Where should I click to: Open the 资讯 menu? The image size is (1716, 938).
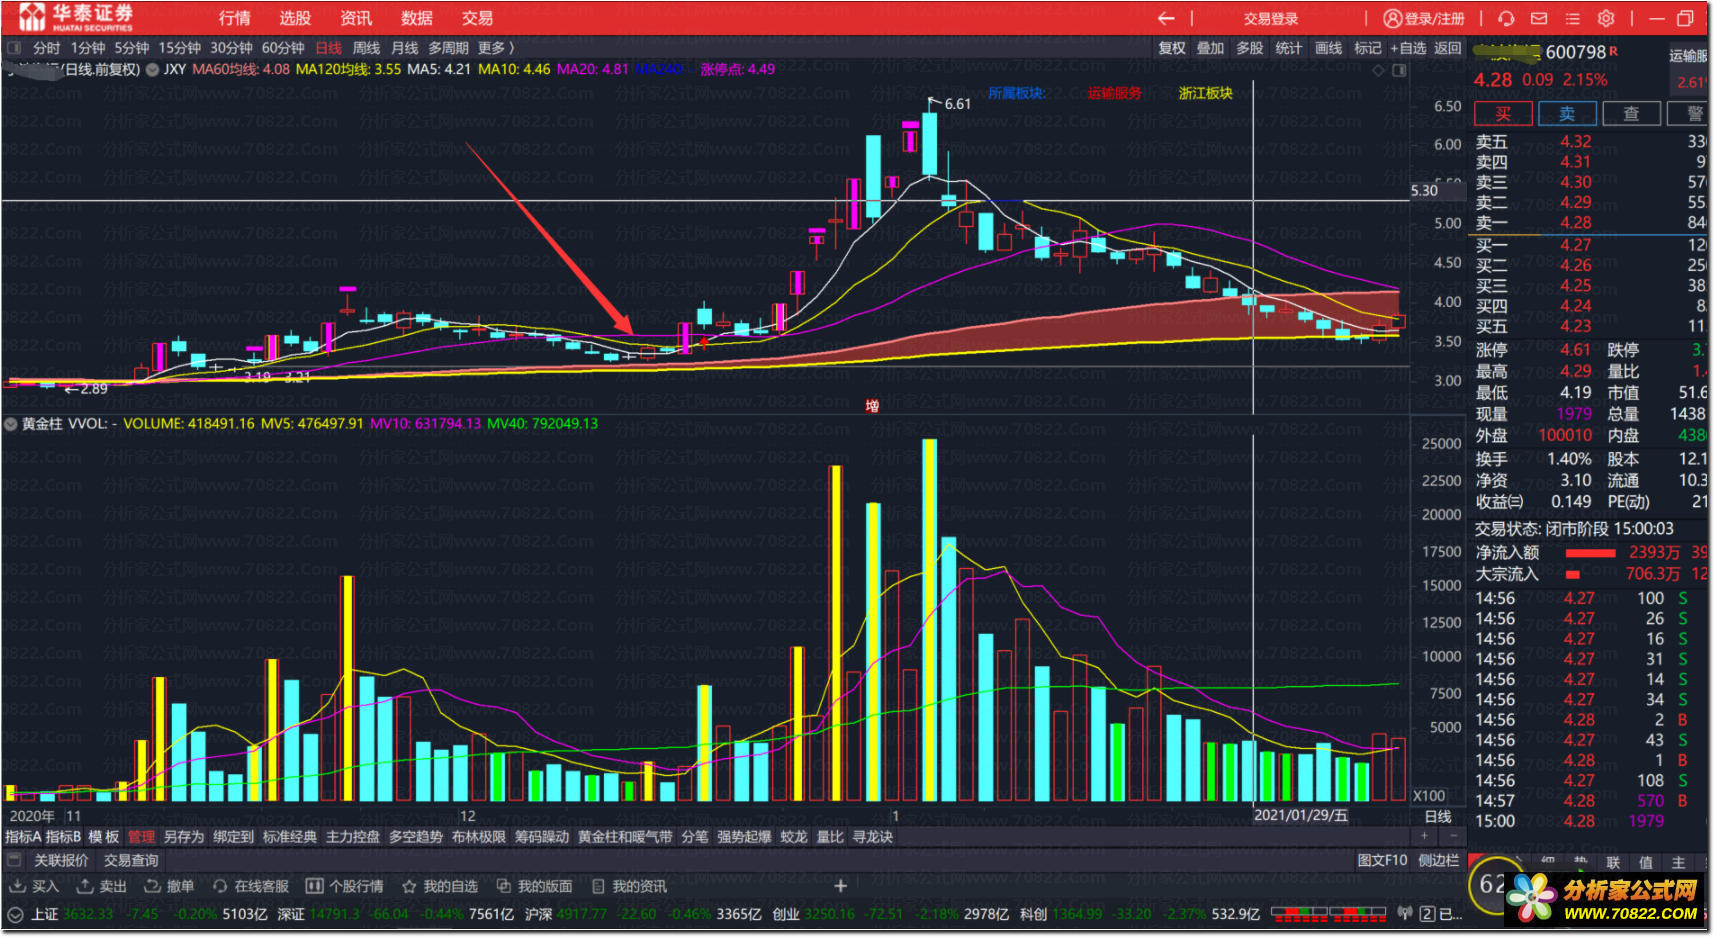(x=356, y=18)
